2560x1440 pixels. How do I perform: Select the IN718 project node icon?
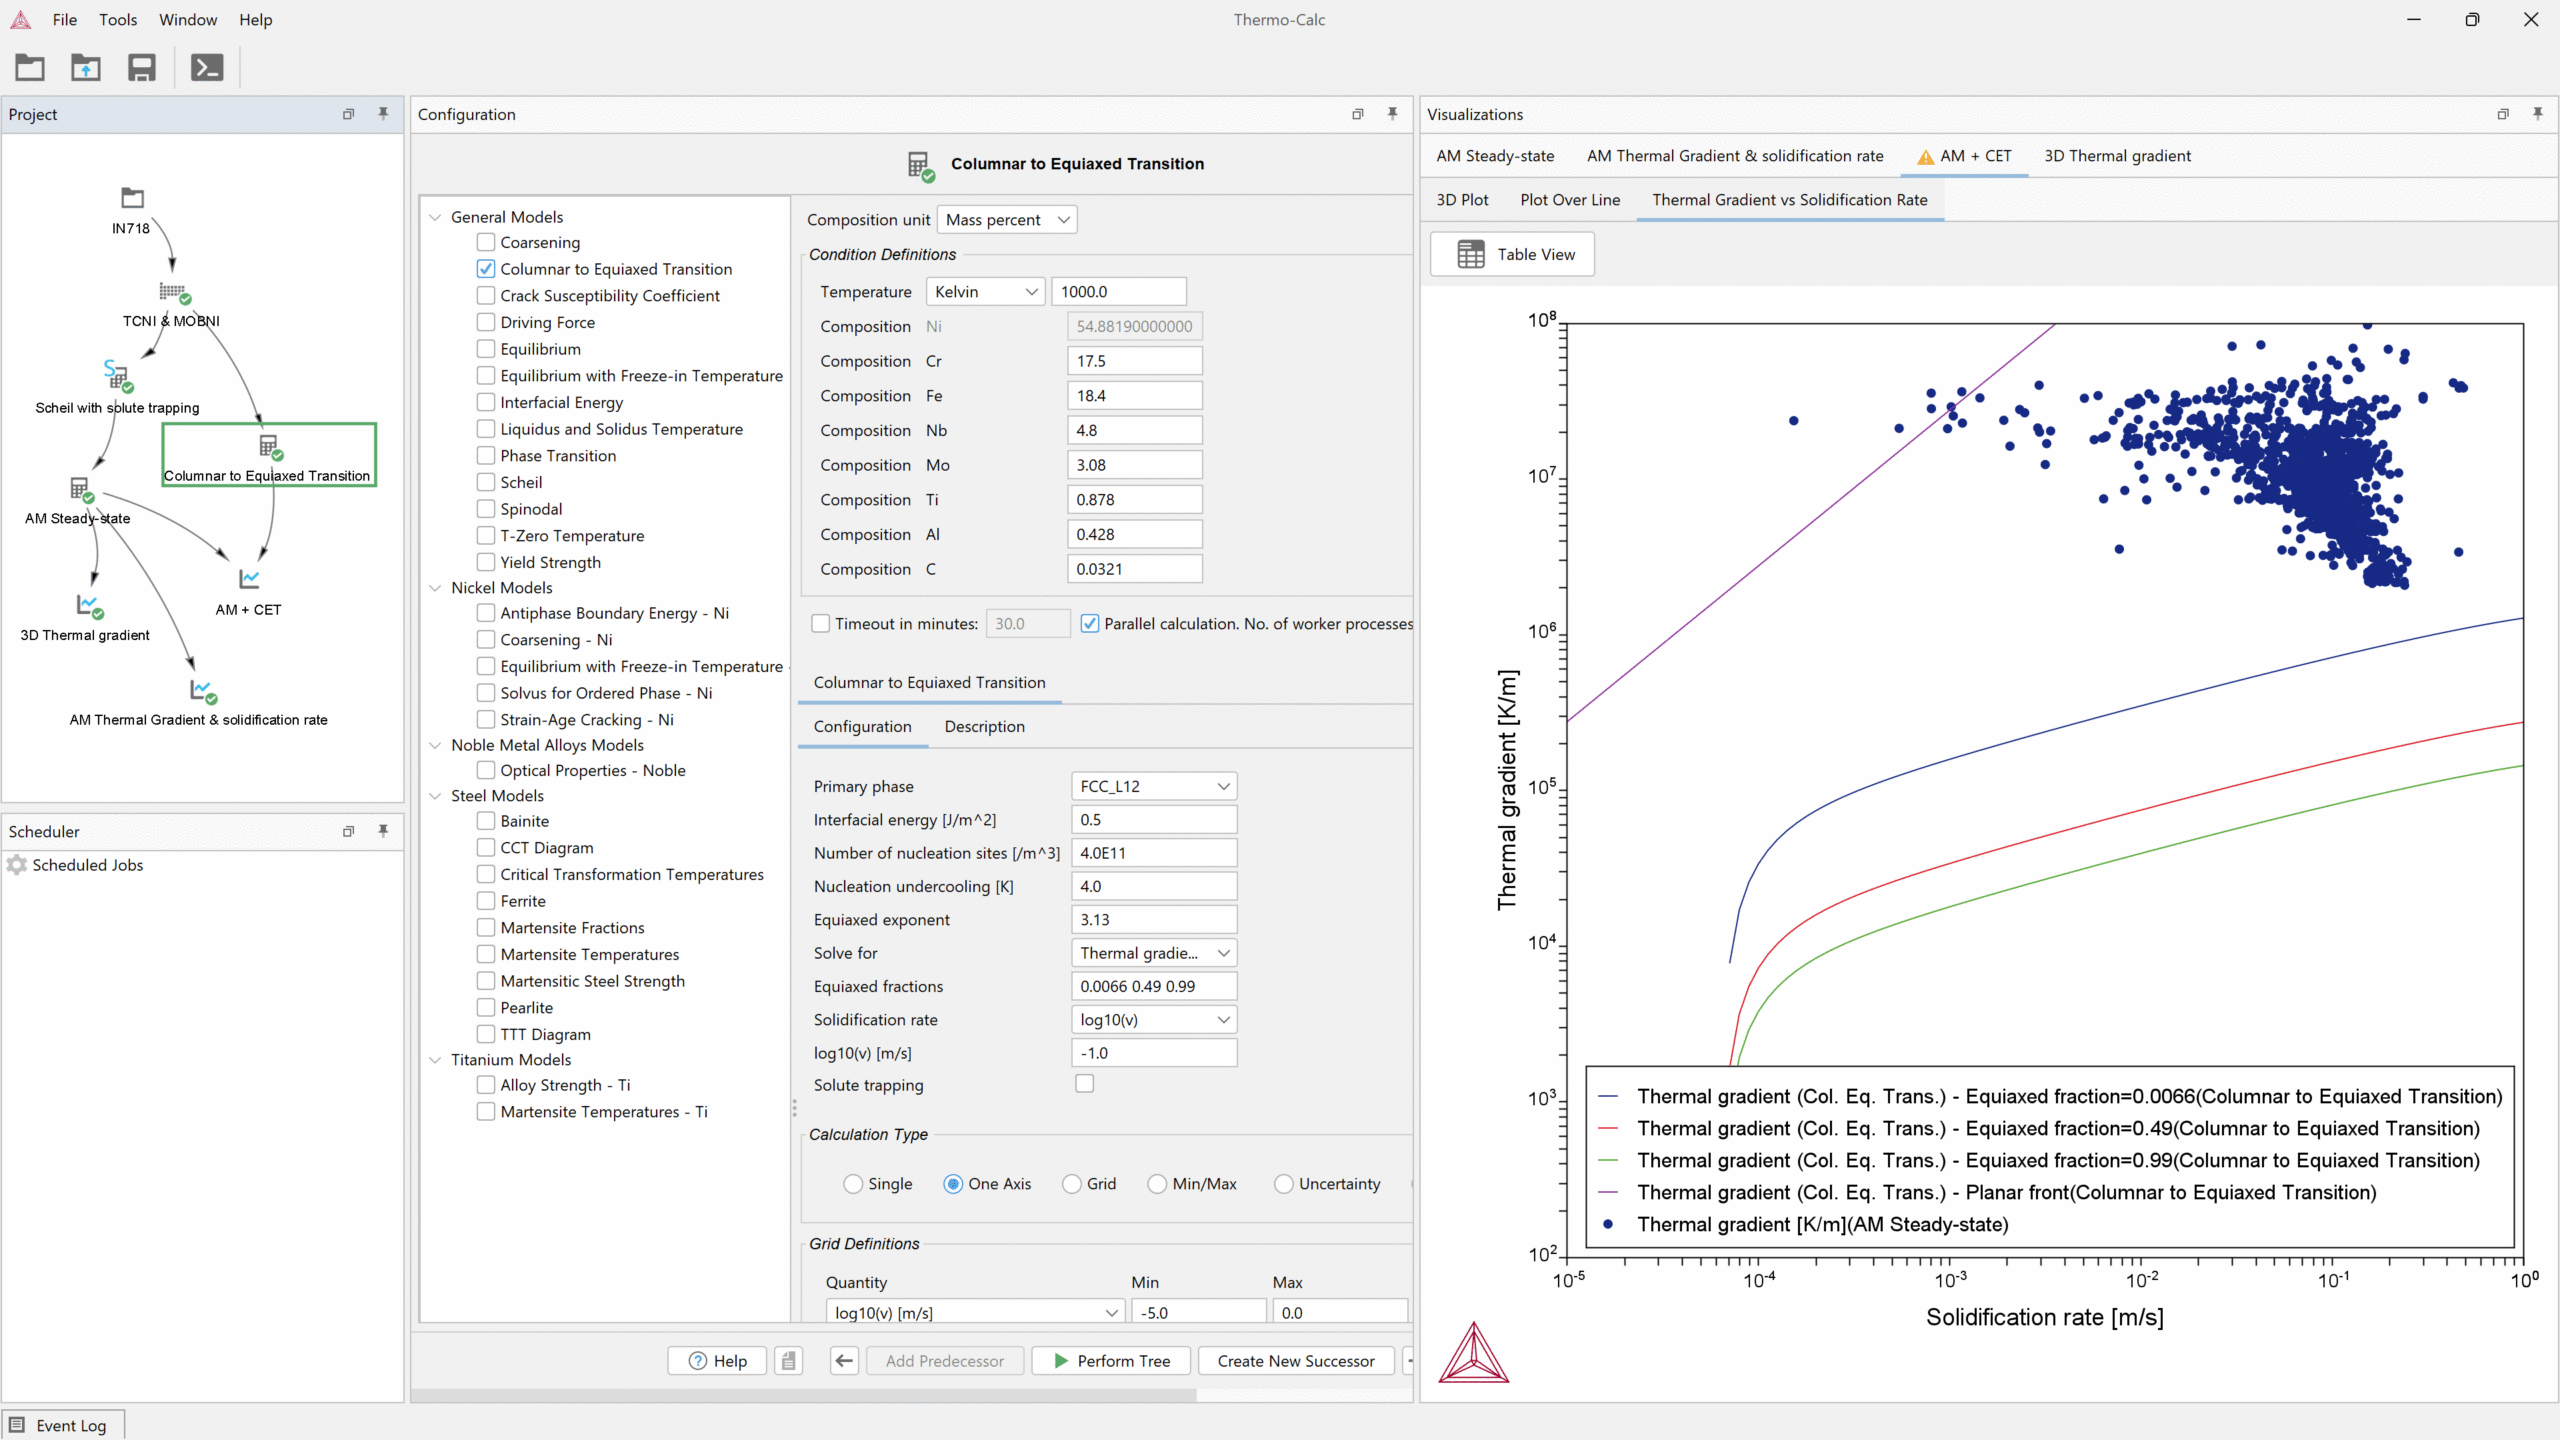[132, 198]
